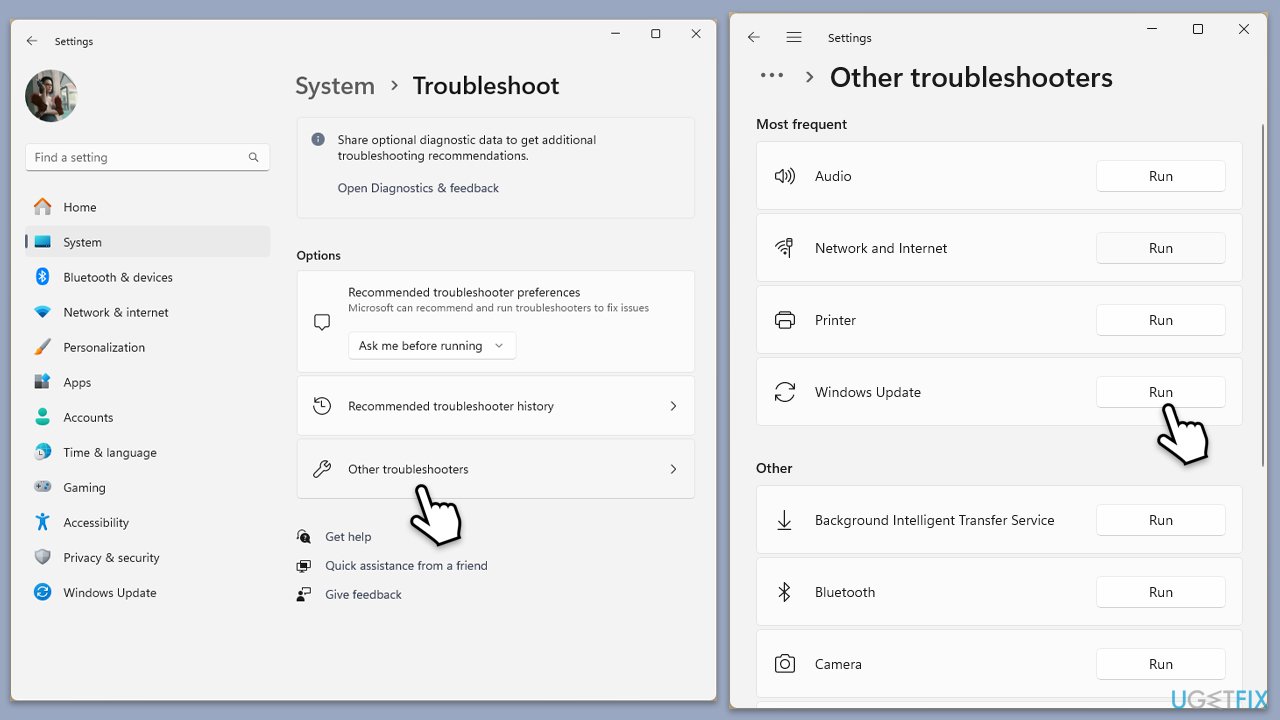Screen dimensions: 1280x720
Task: Open Home in the sidebar
Action: click(147, 207)
